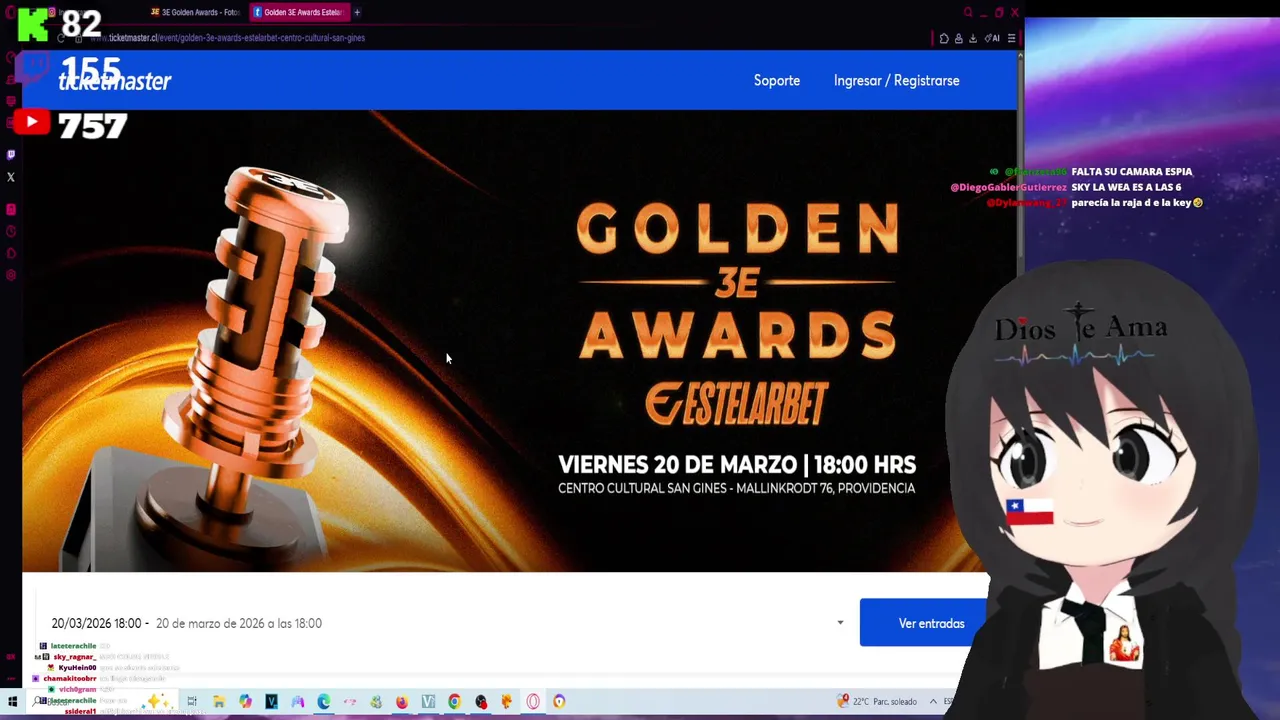Viewport: 1280px width, 720px height.
Task: Open the weather widget showing 22°C
Action: [x=879, y=702]
